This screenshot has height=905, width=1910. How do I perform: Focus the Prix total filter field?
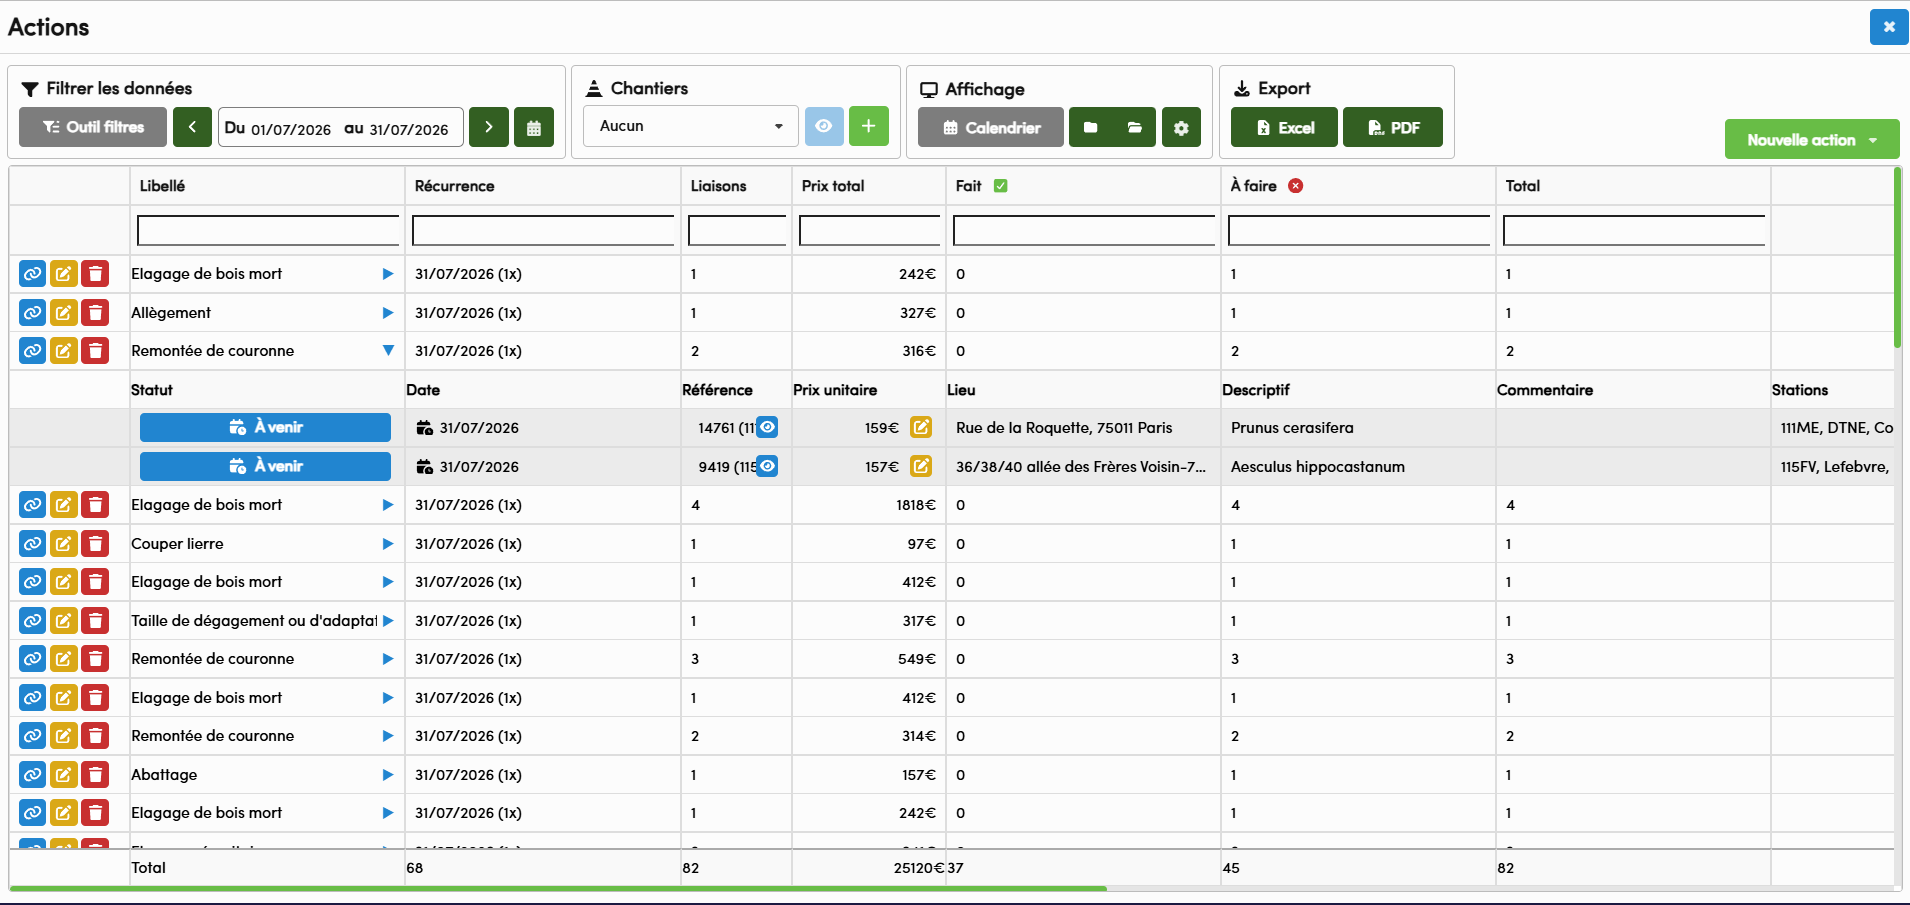point(870,230)
